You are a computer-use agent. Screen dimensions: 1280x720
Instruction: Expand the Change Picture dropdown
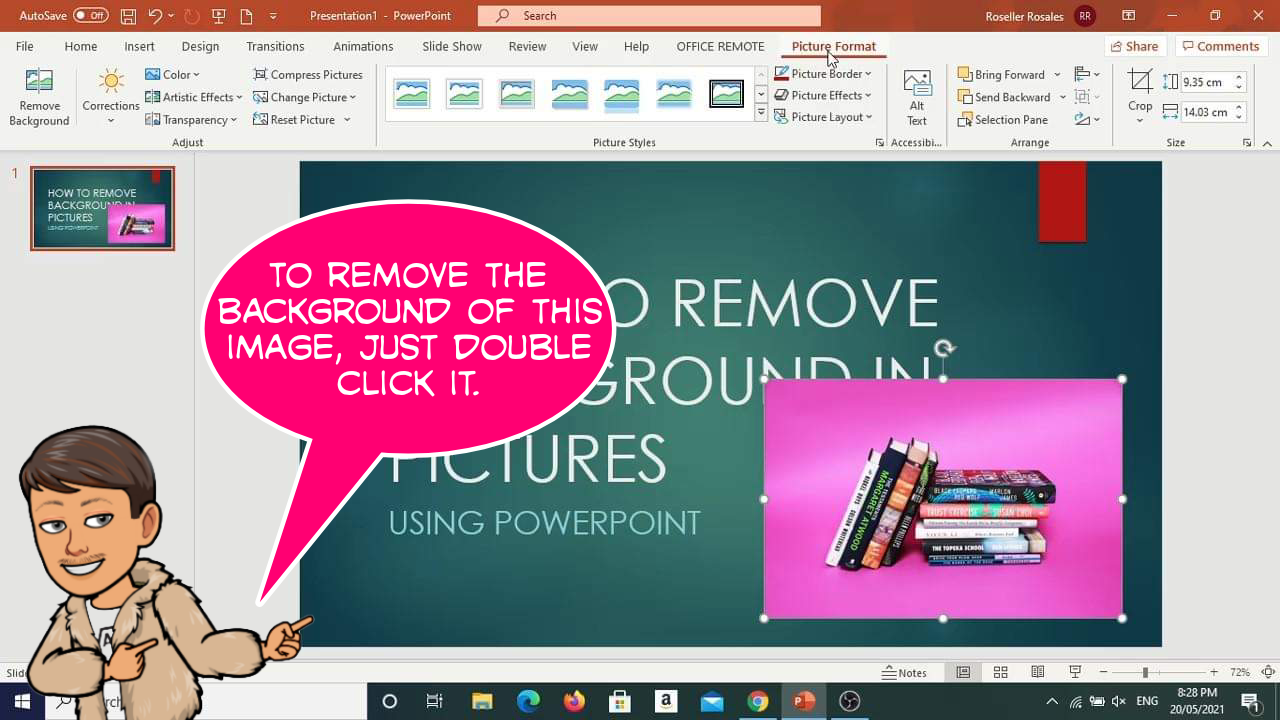coord(305,97)
